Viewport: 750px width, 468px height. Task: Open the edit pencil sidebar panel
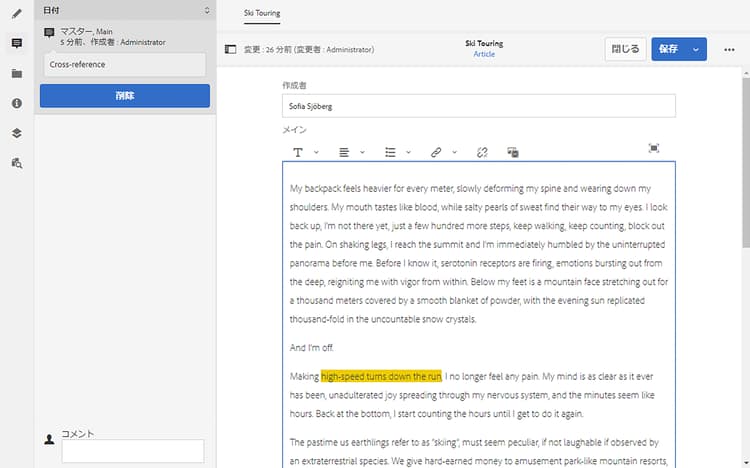tap(17, 14)
